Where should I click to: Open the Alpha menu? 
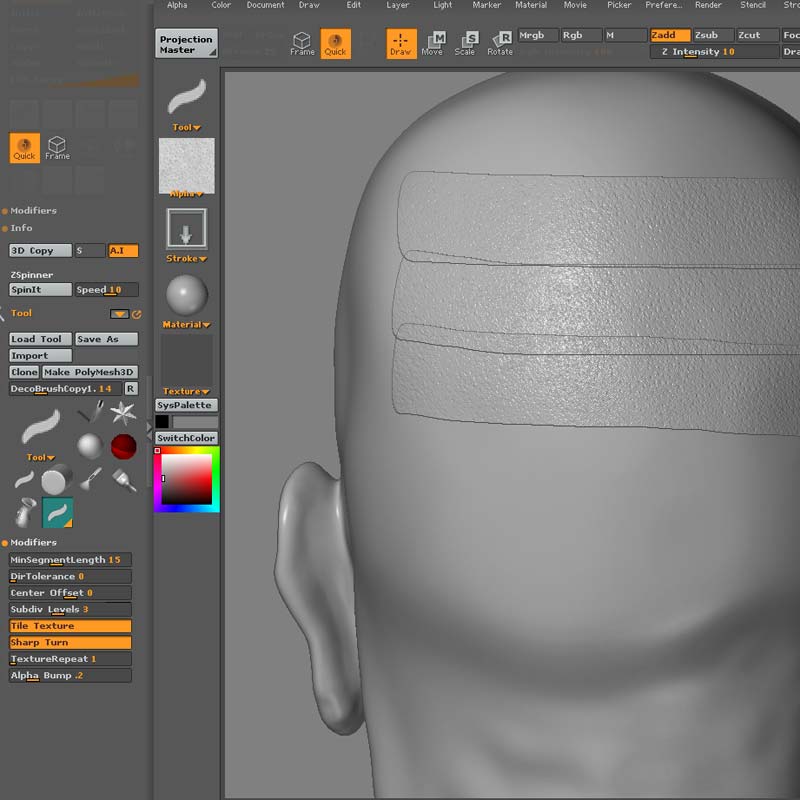click(x=177, y=5)
